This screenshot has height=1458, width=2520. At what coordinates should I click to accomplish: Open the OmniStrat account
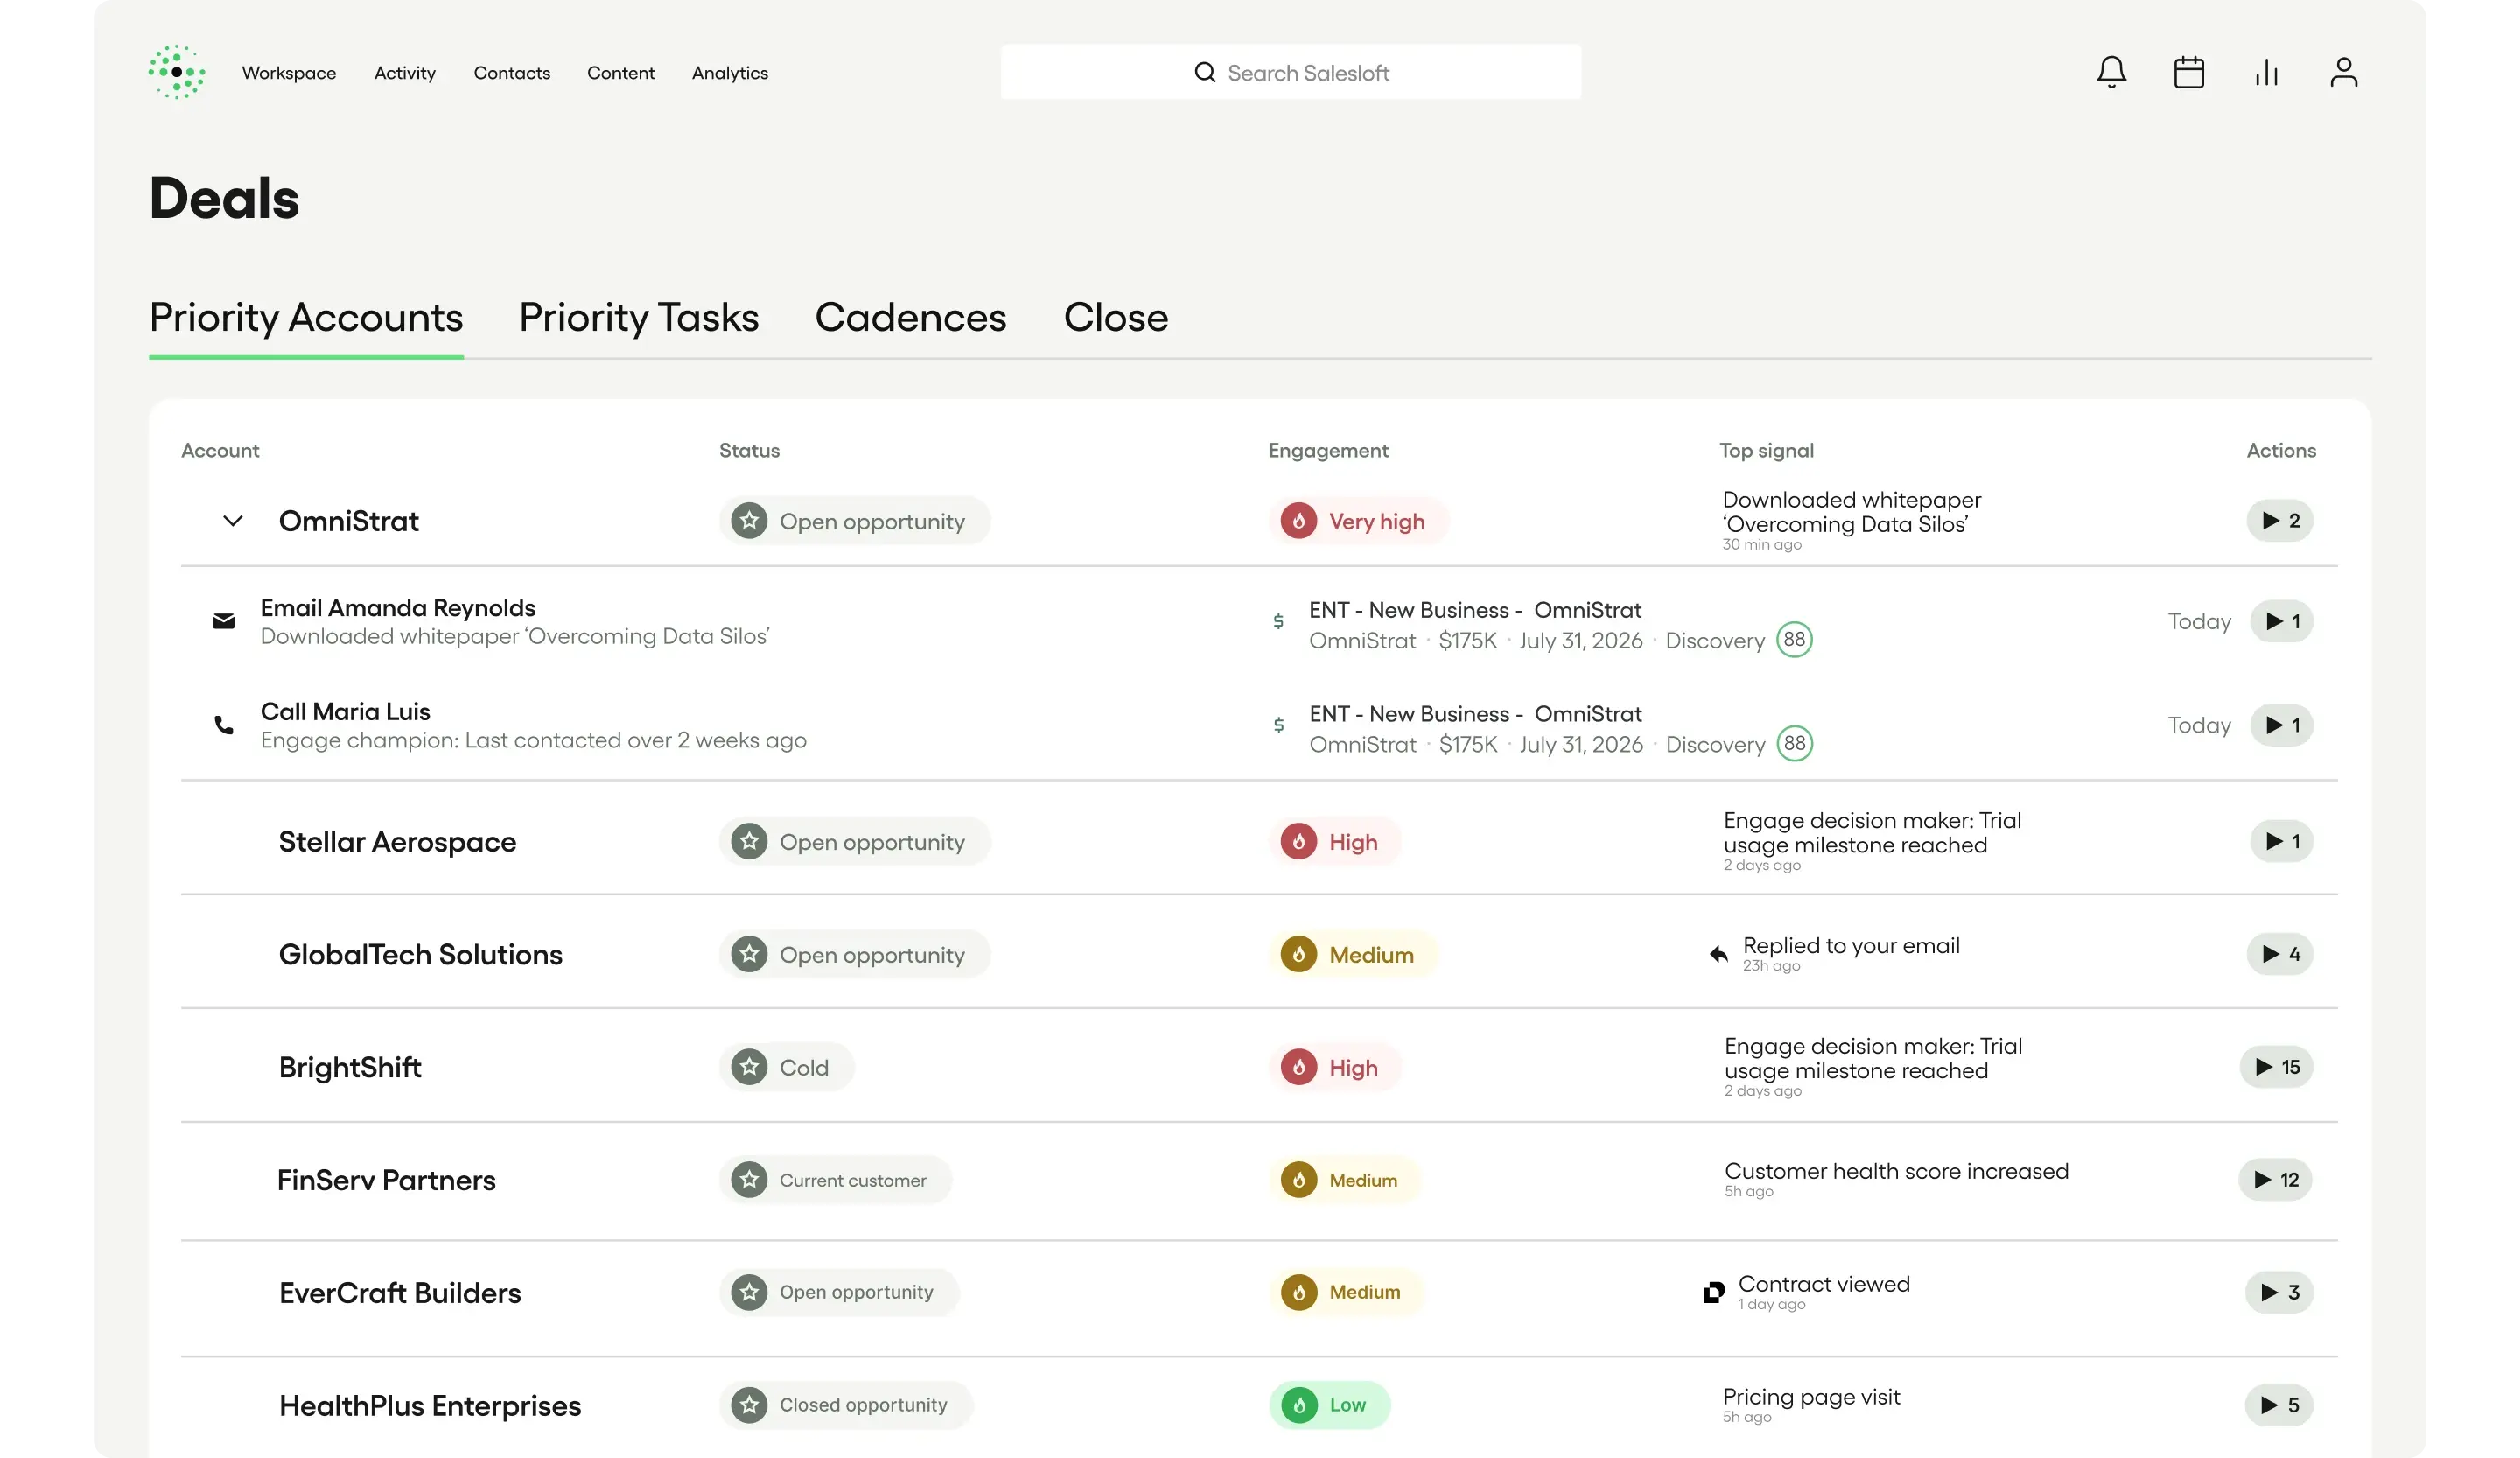(x=348, y=521)
